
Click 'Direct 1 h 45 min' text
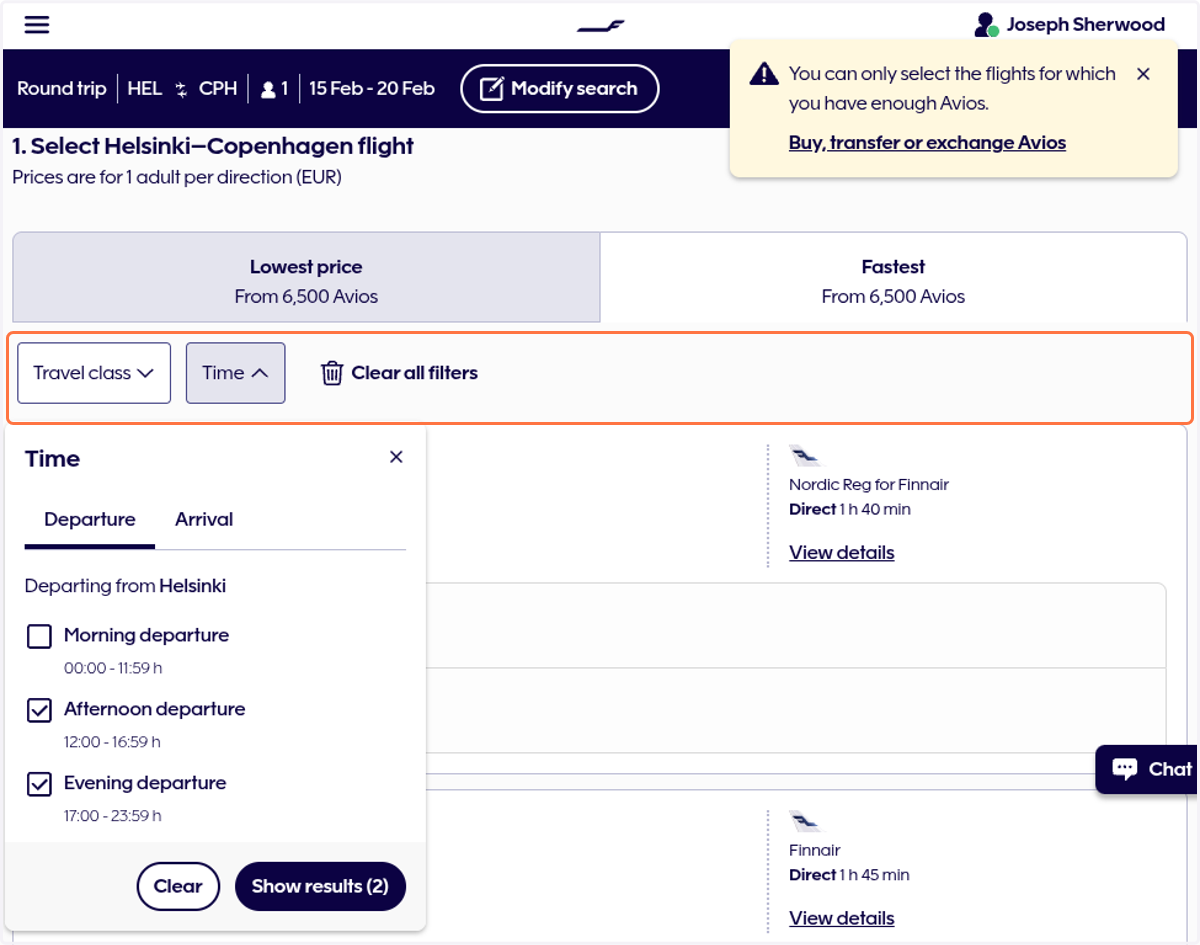pos(850,875)
